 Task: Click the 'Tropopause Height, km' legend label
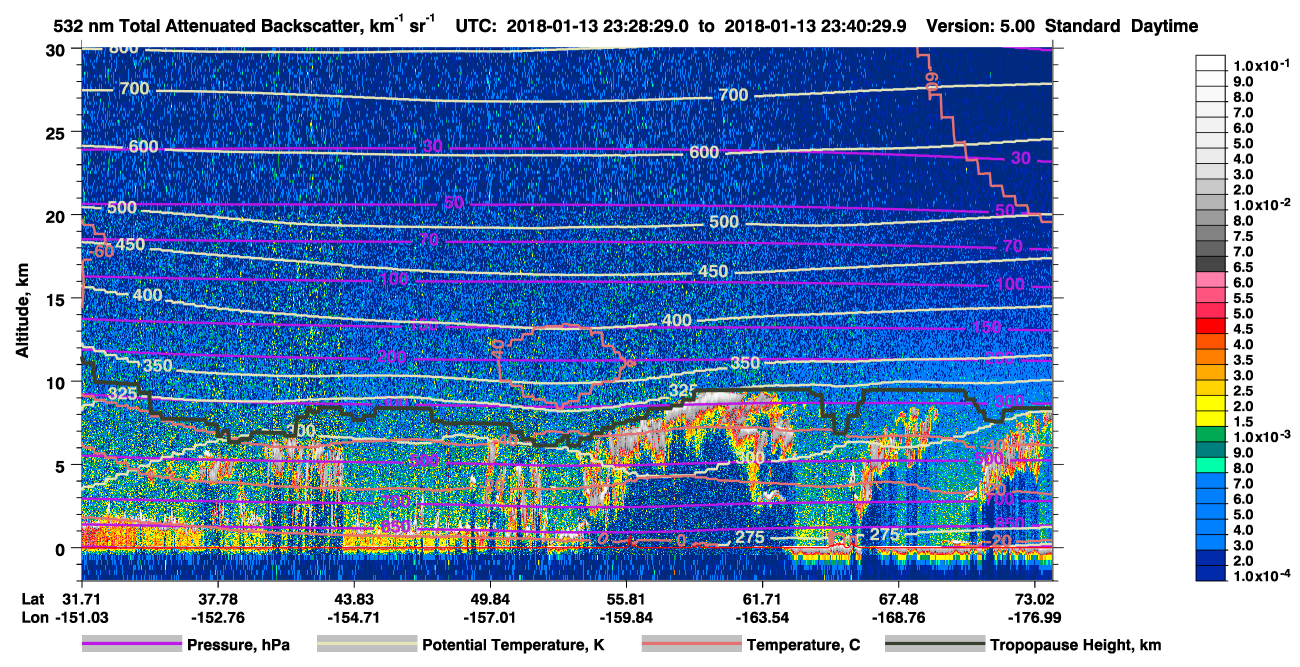(1076, 645)
